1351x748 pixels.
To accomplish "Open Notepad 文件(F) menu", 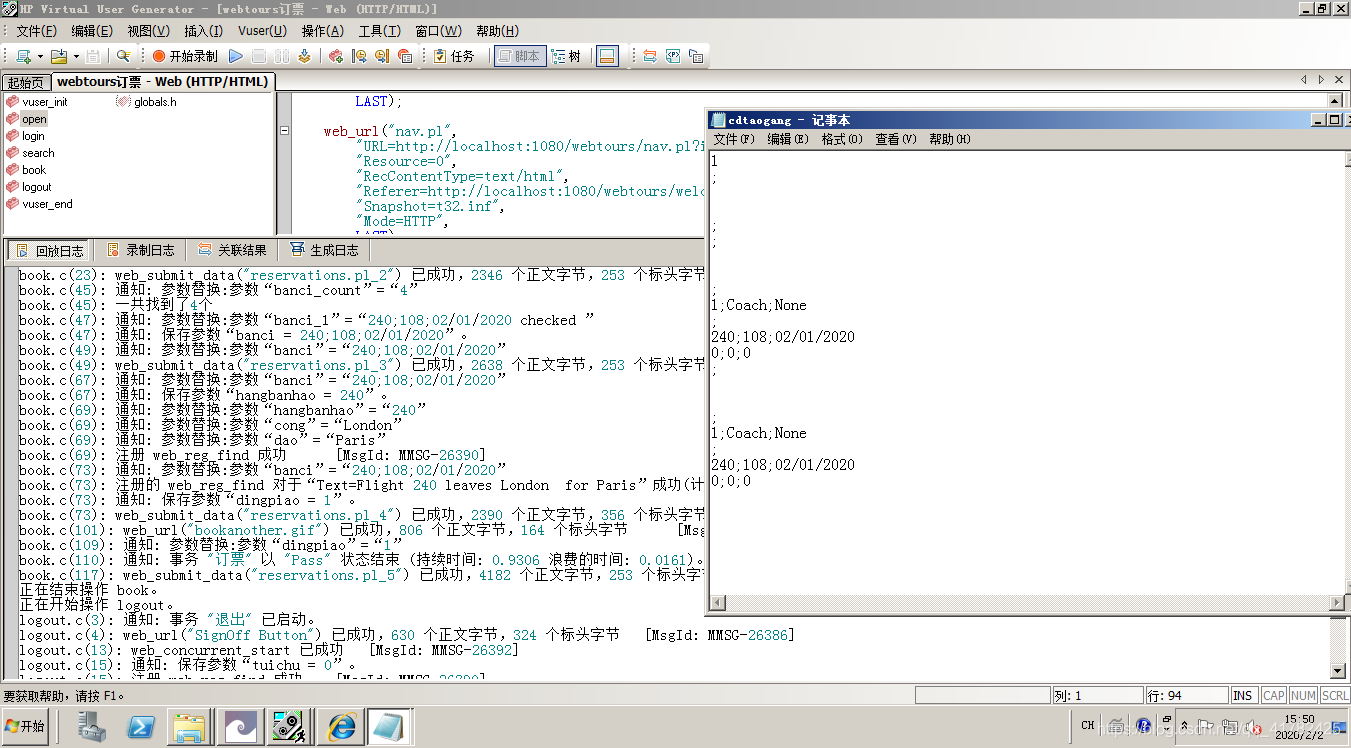I will click(734, 139).
